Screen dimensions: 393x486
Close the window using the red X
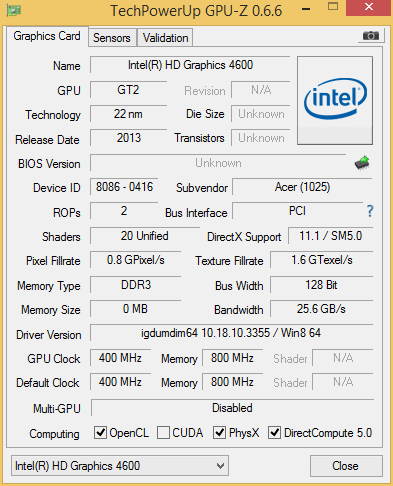tap(369, 7)
